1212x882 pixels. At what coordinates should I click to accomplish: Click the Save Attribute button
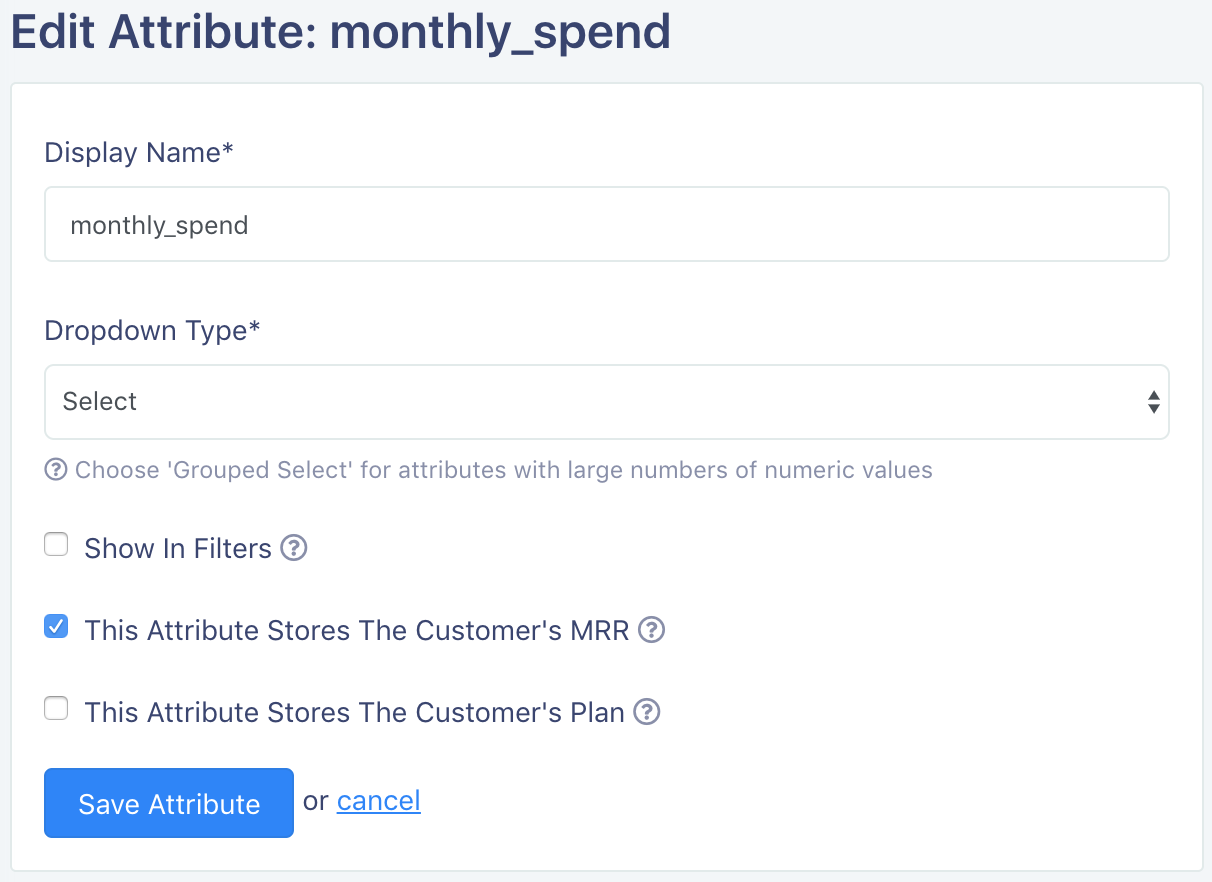(169, 803)
